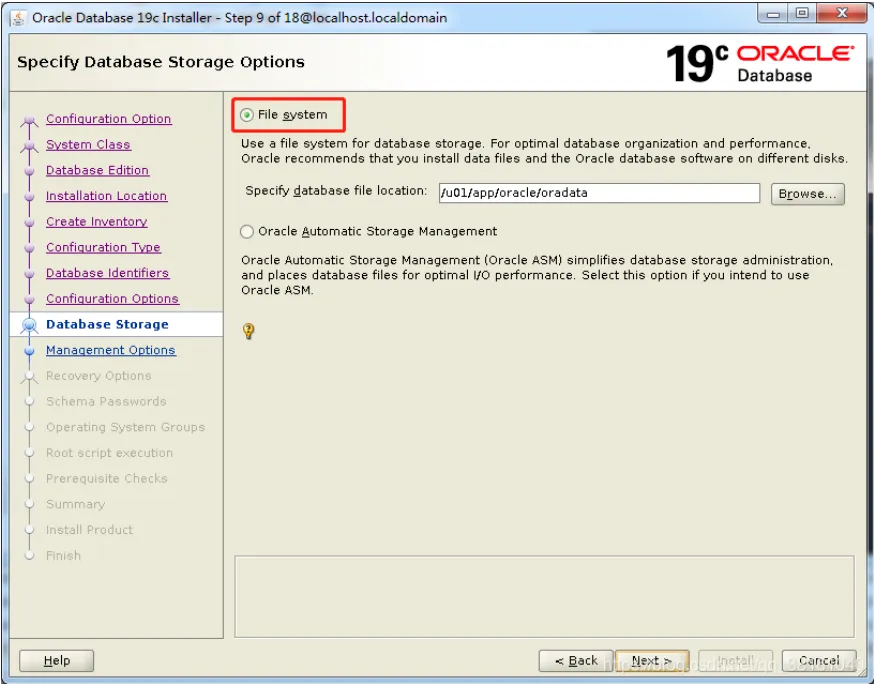Click the Java installer title bar icon

tap(18, 18)
